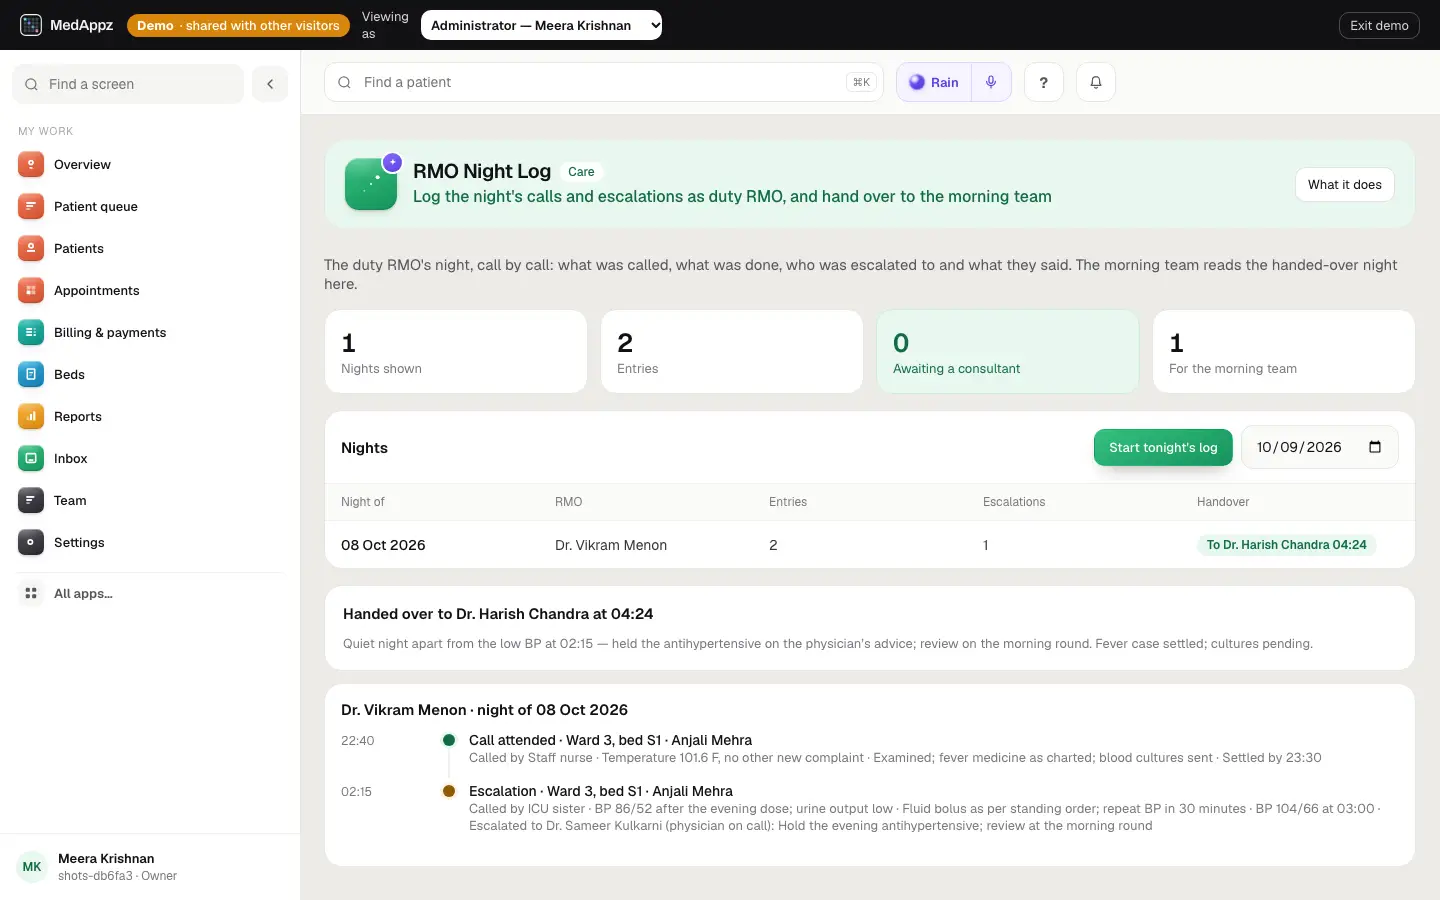1440x900 pixels.
Task: Click the What it does button
Action: (1344, 184)
